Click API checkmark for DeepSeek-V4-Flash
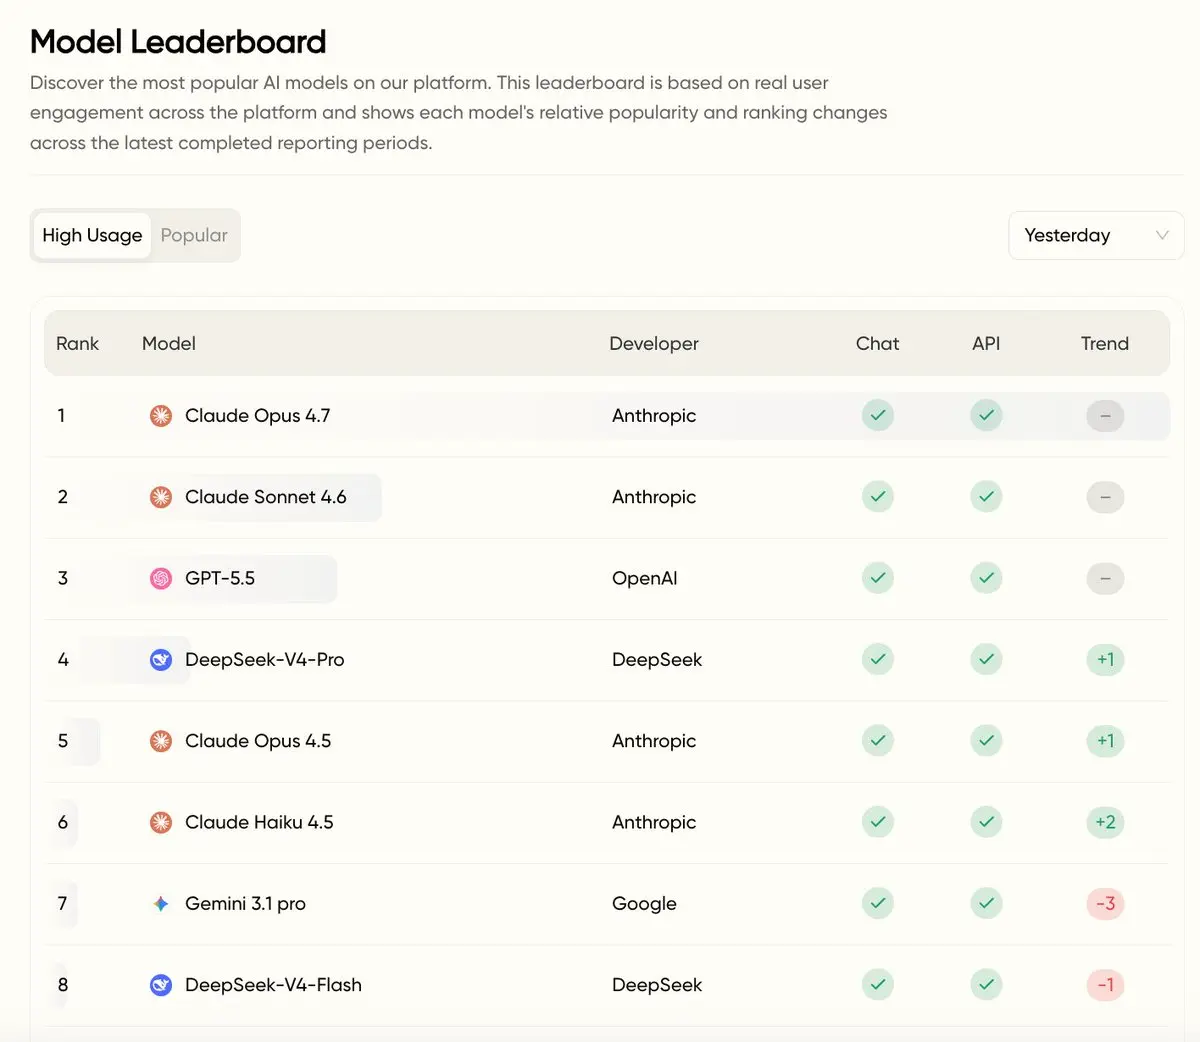The image size is (1200, 1042). pos(986,984)
